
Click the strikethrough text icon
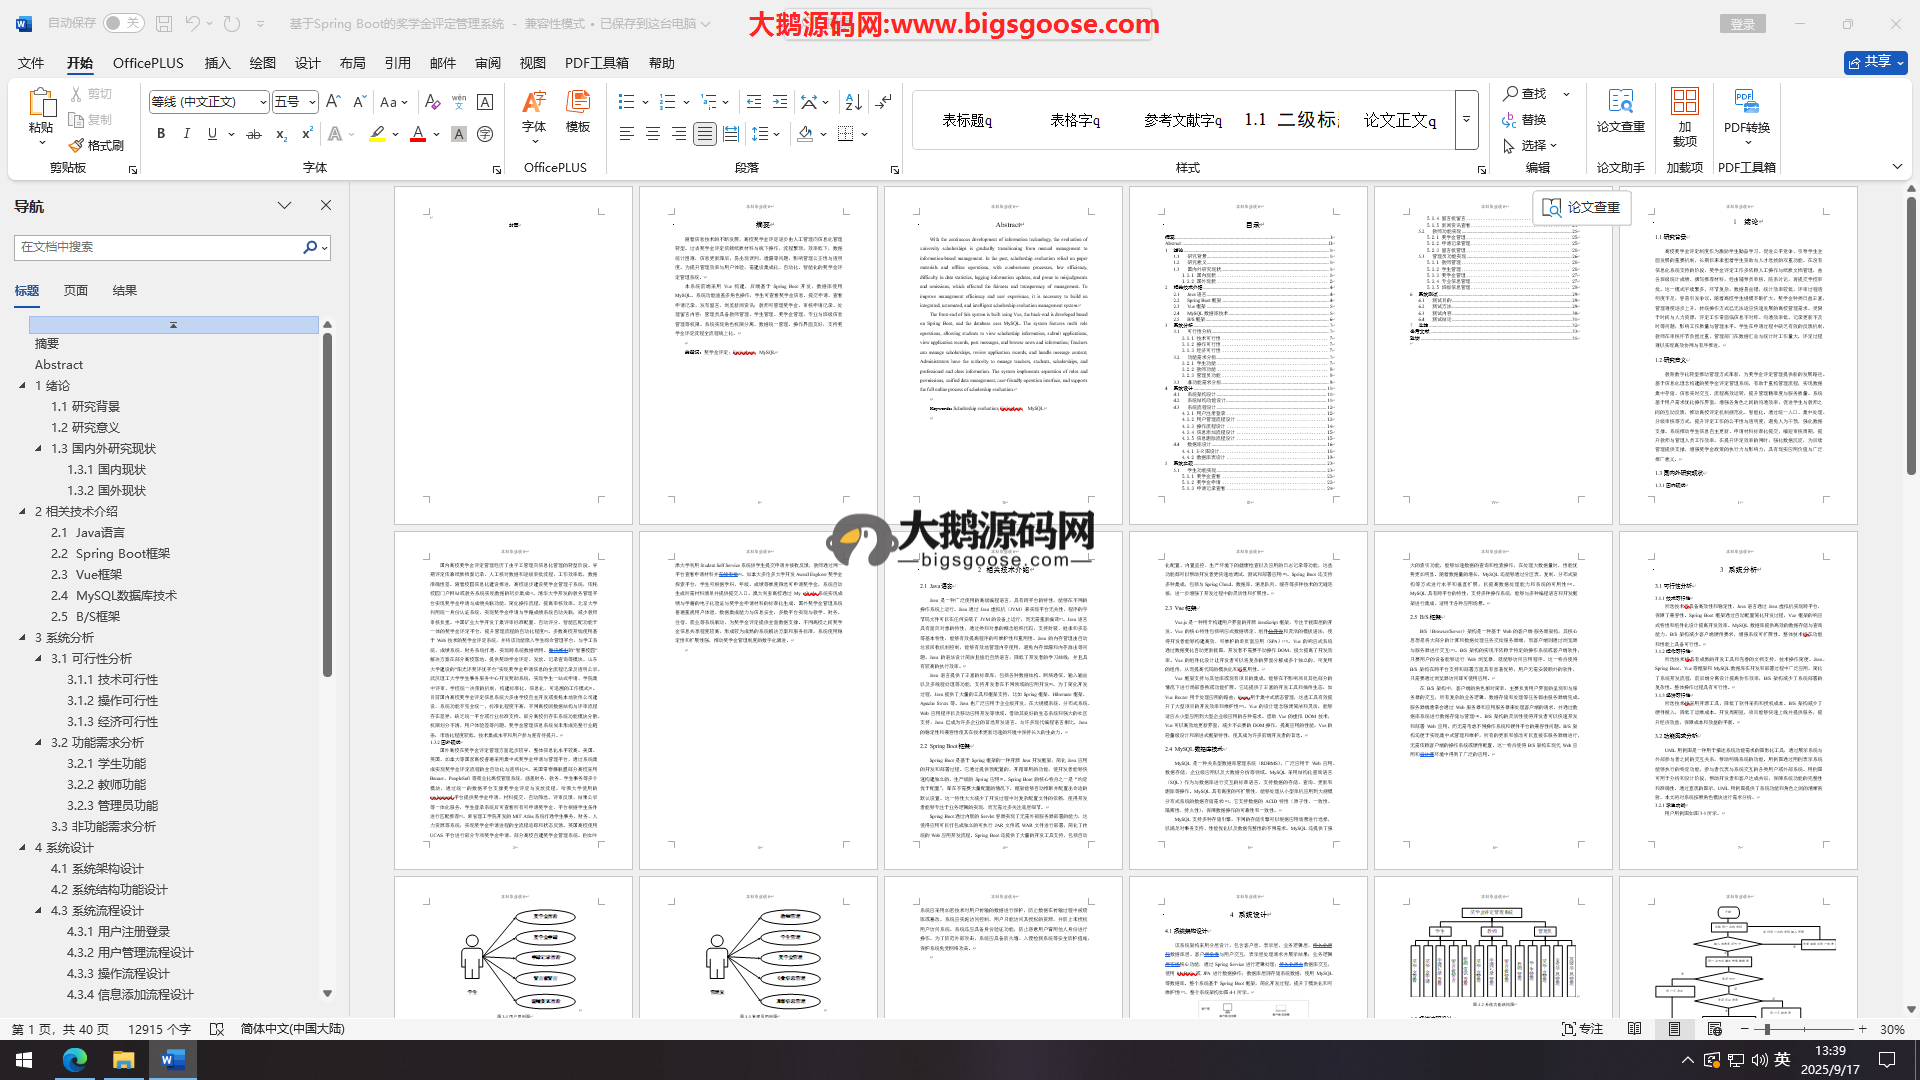(x=254, y=133)
